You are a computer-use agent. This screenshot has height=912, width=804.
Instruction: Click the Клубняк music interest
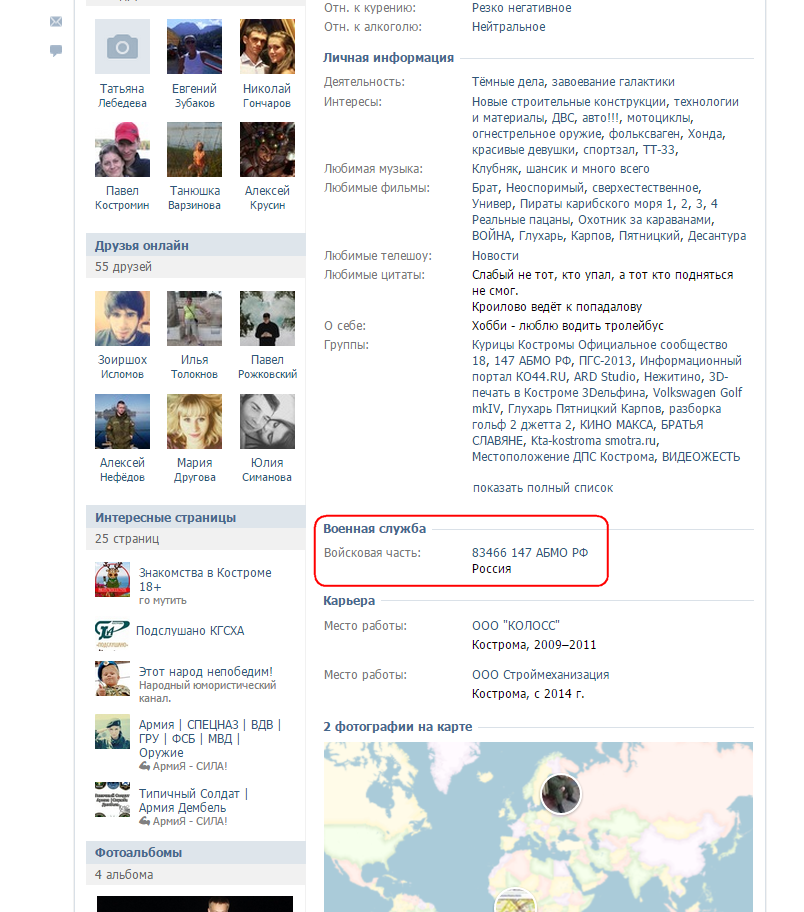496,169
